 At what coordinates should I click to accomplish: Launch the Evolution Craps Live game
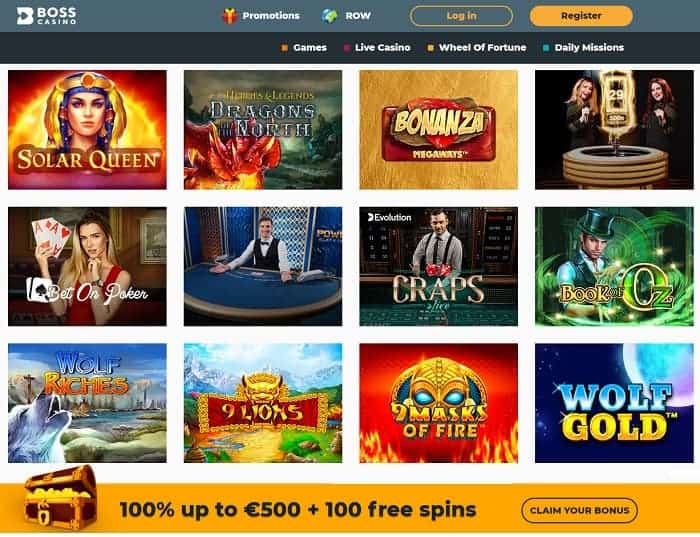[x=438, y=266]
